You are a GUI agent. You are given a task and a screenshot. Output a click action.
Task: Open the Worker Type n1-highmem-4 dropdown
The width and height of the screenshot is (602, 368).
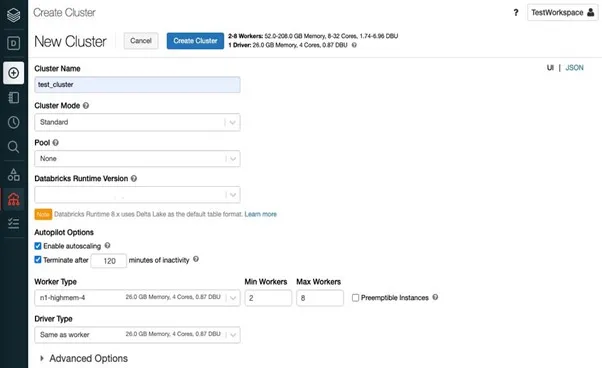137,298
